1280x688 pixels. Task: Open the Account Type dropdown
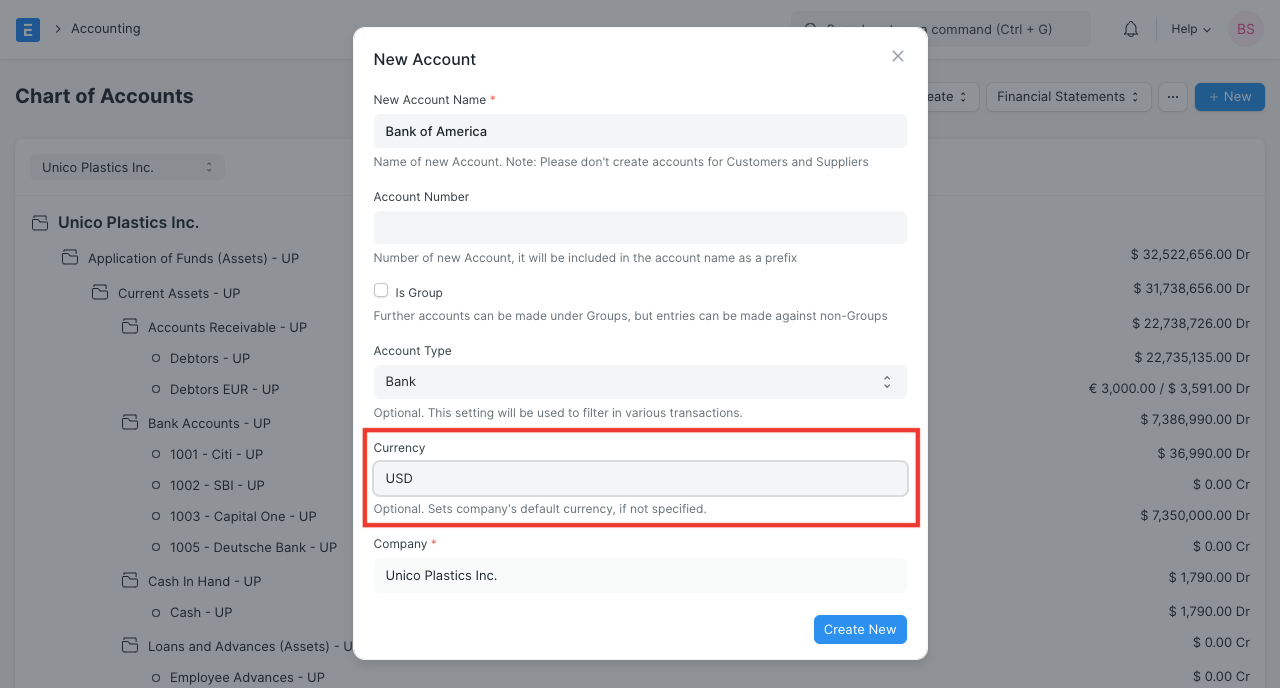640,381
